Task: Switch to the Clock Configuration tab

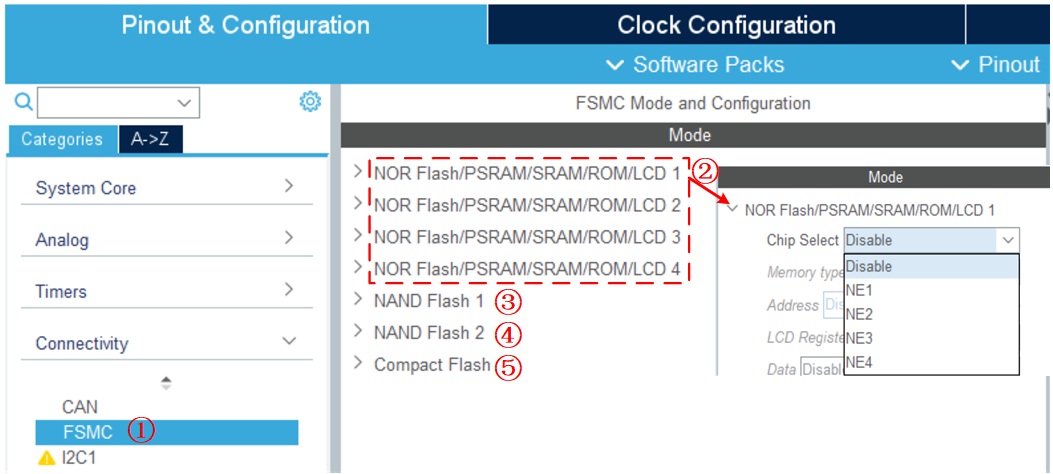Action: tap(726, 25)
